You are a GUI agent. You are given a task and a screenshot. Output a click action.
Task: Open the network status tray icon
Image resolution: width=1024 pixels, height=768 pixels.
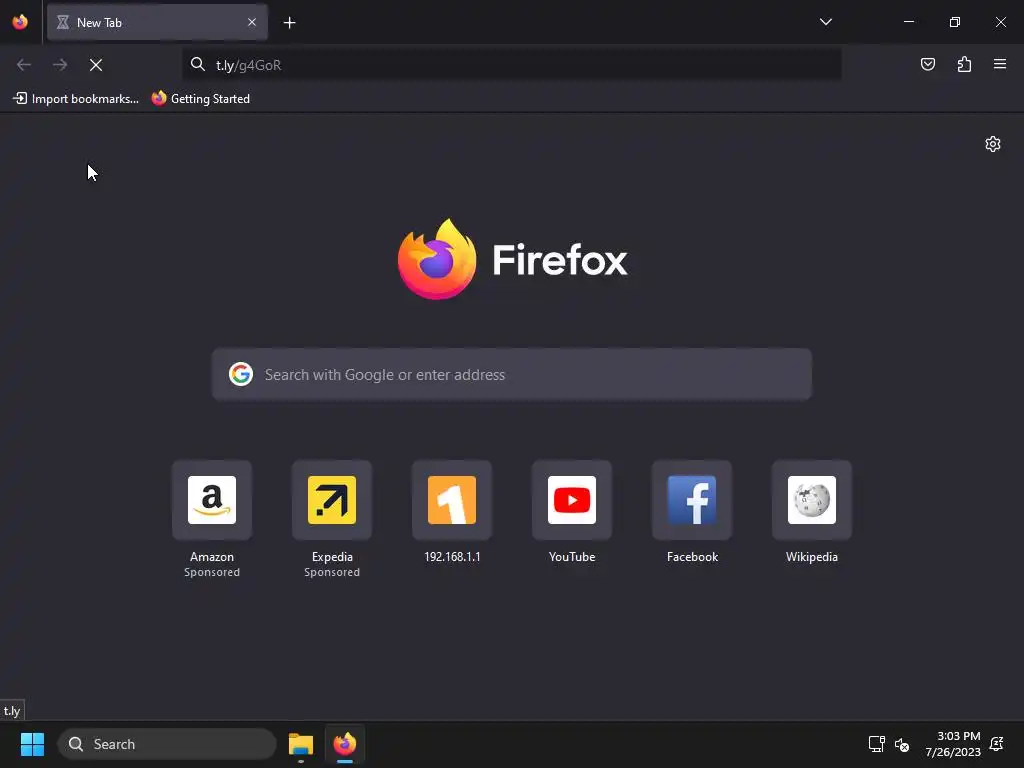[876, 744]
